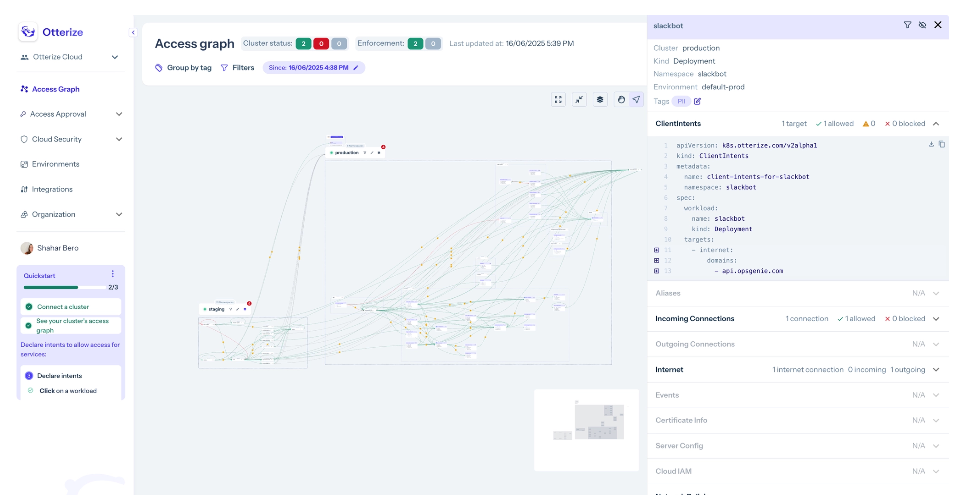Screen dimensions: 975x495
Task: Collapse the sidebar with the arrow button
Action: coord(132,32)
